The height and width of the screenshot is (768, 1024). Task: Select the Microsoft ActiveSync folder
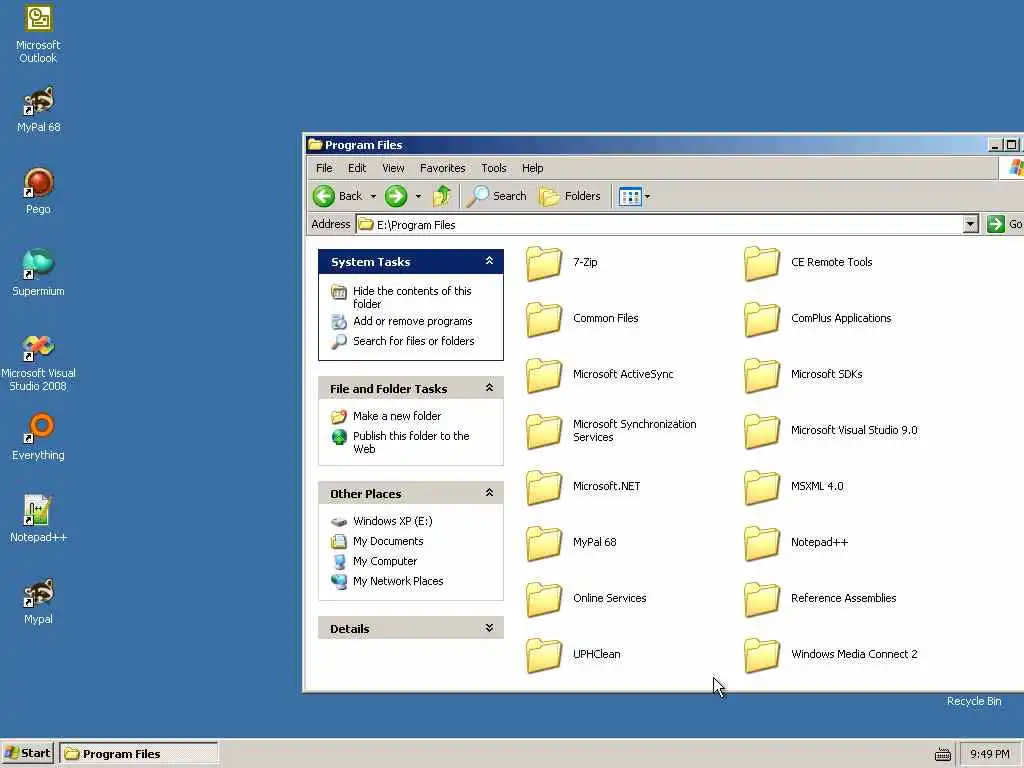click(600, 375)
